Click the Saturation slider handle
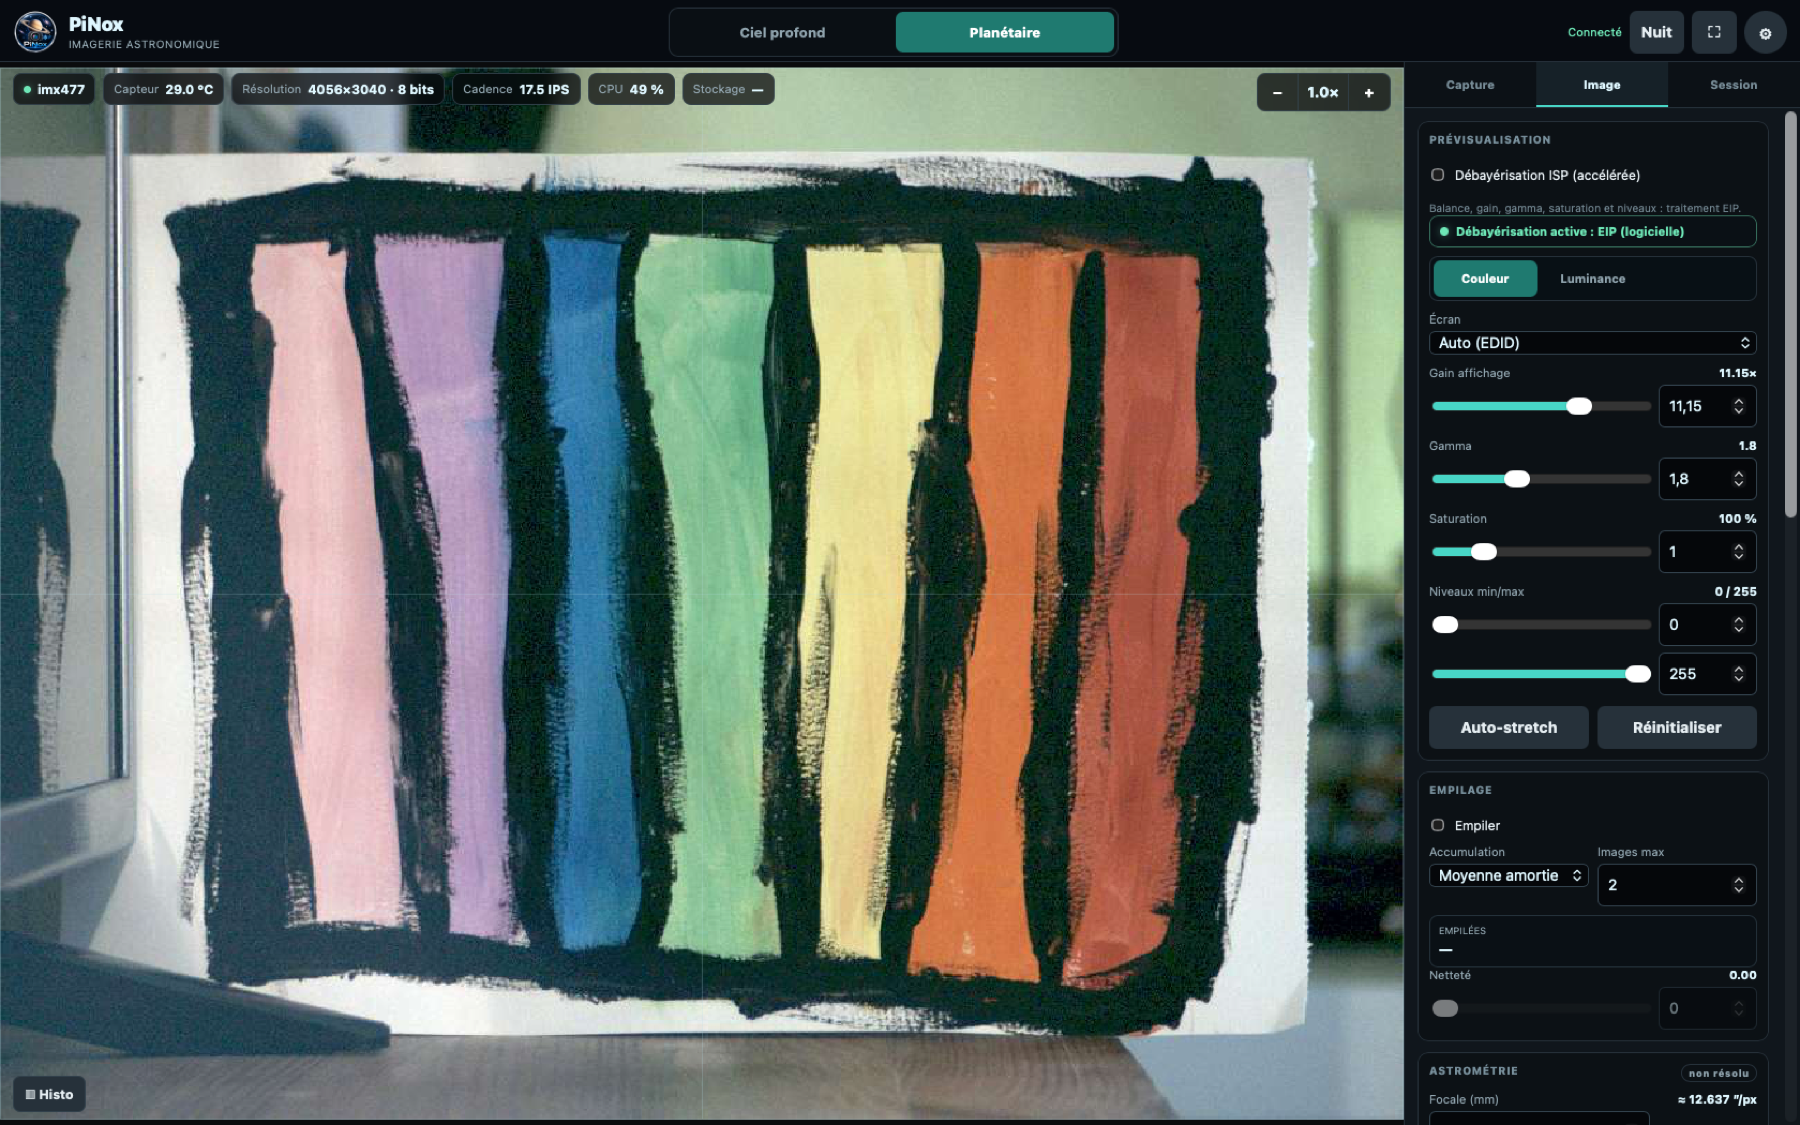 tap(1484, 552)
